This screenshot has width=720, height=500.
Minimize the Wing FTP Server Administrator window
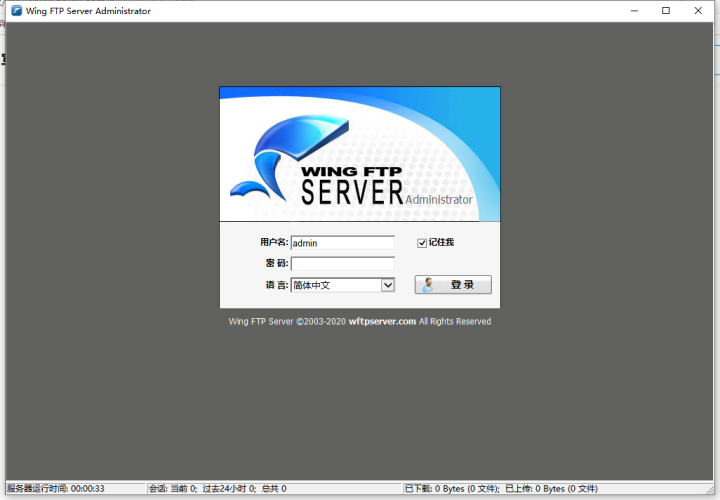point(635,11)
